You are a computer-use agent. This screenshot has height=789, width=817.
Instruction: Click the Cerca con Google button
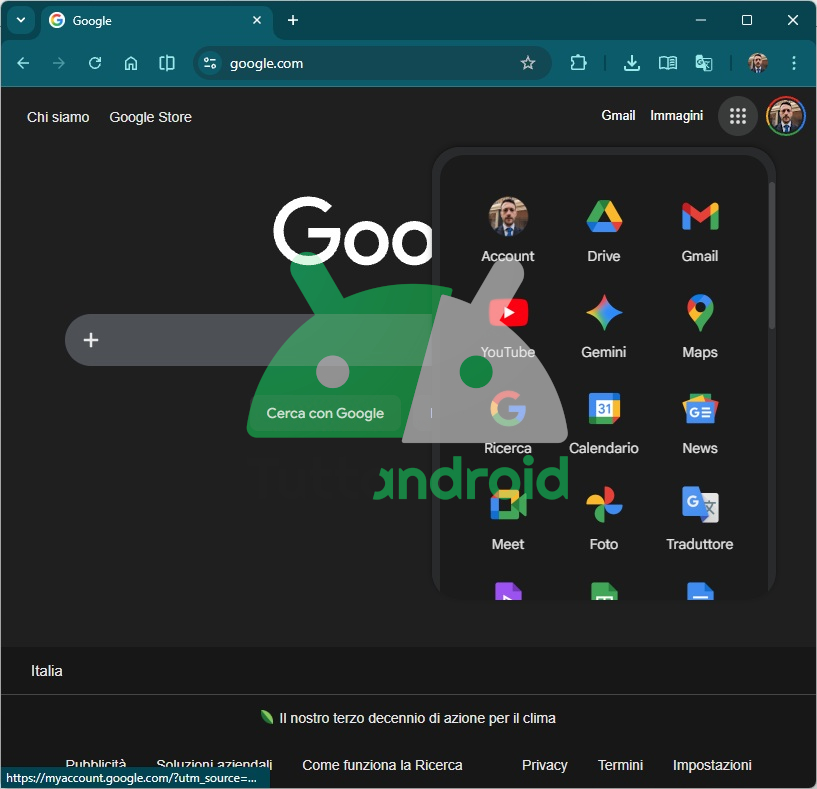click(x=325, y=413)
